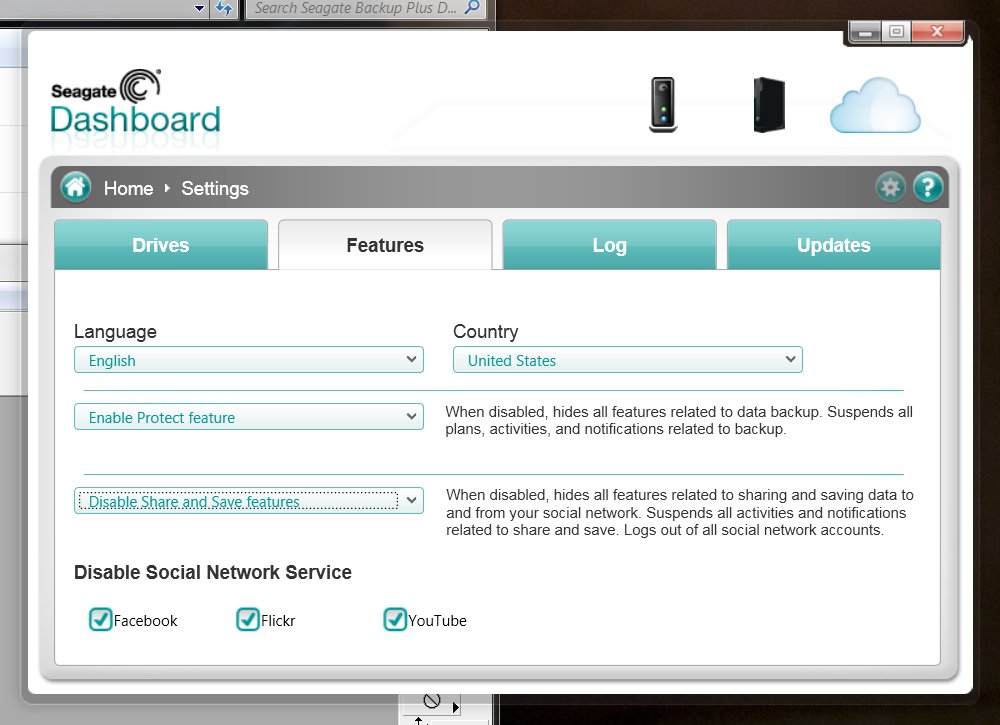Click the refresh arrows in Explorer window
Viewport: 1000px width, 725px height.
(224, 8)
